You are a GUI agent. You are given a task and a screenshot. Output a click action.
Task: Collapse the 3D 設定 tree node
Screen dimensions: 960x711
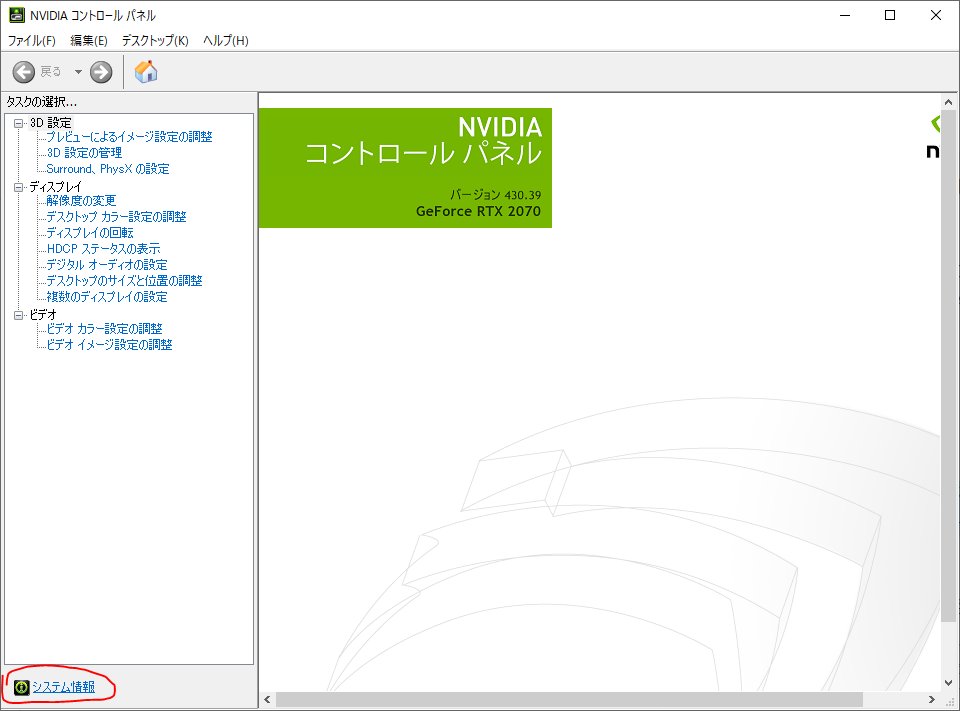pyautogui.click(x=19, y=123)
